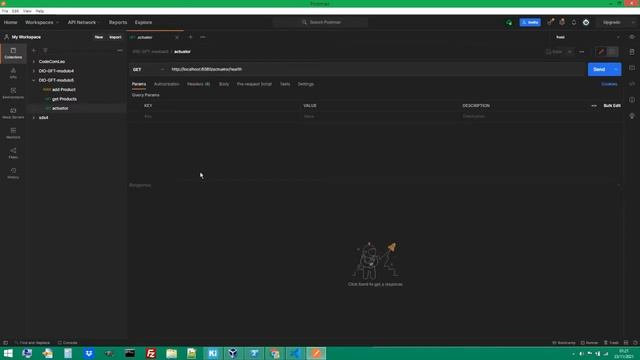Open Console in the status bar
The image size is (640, 360).
coord(68,343)
